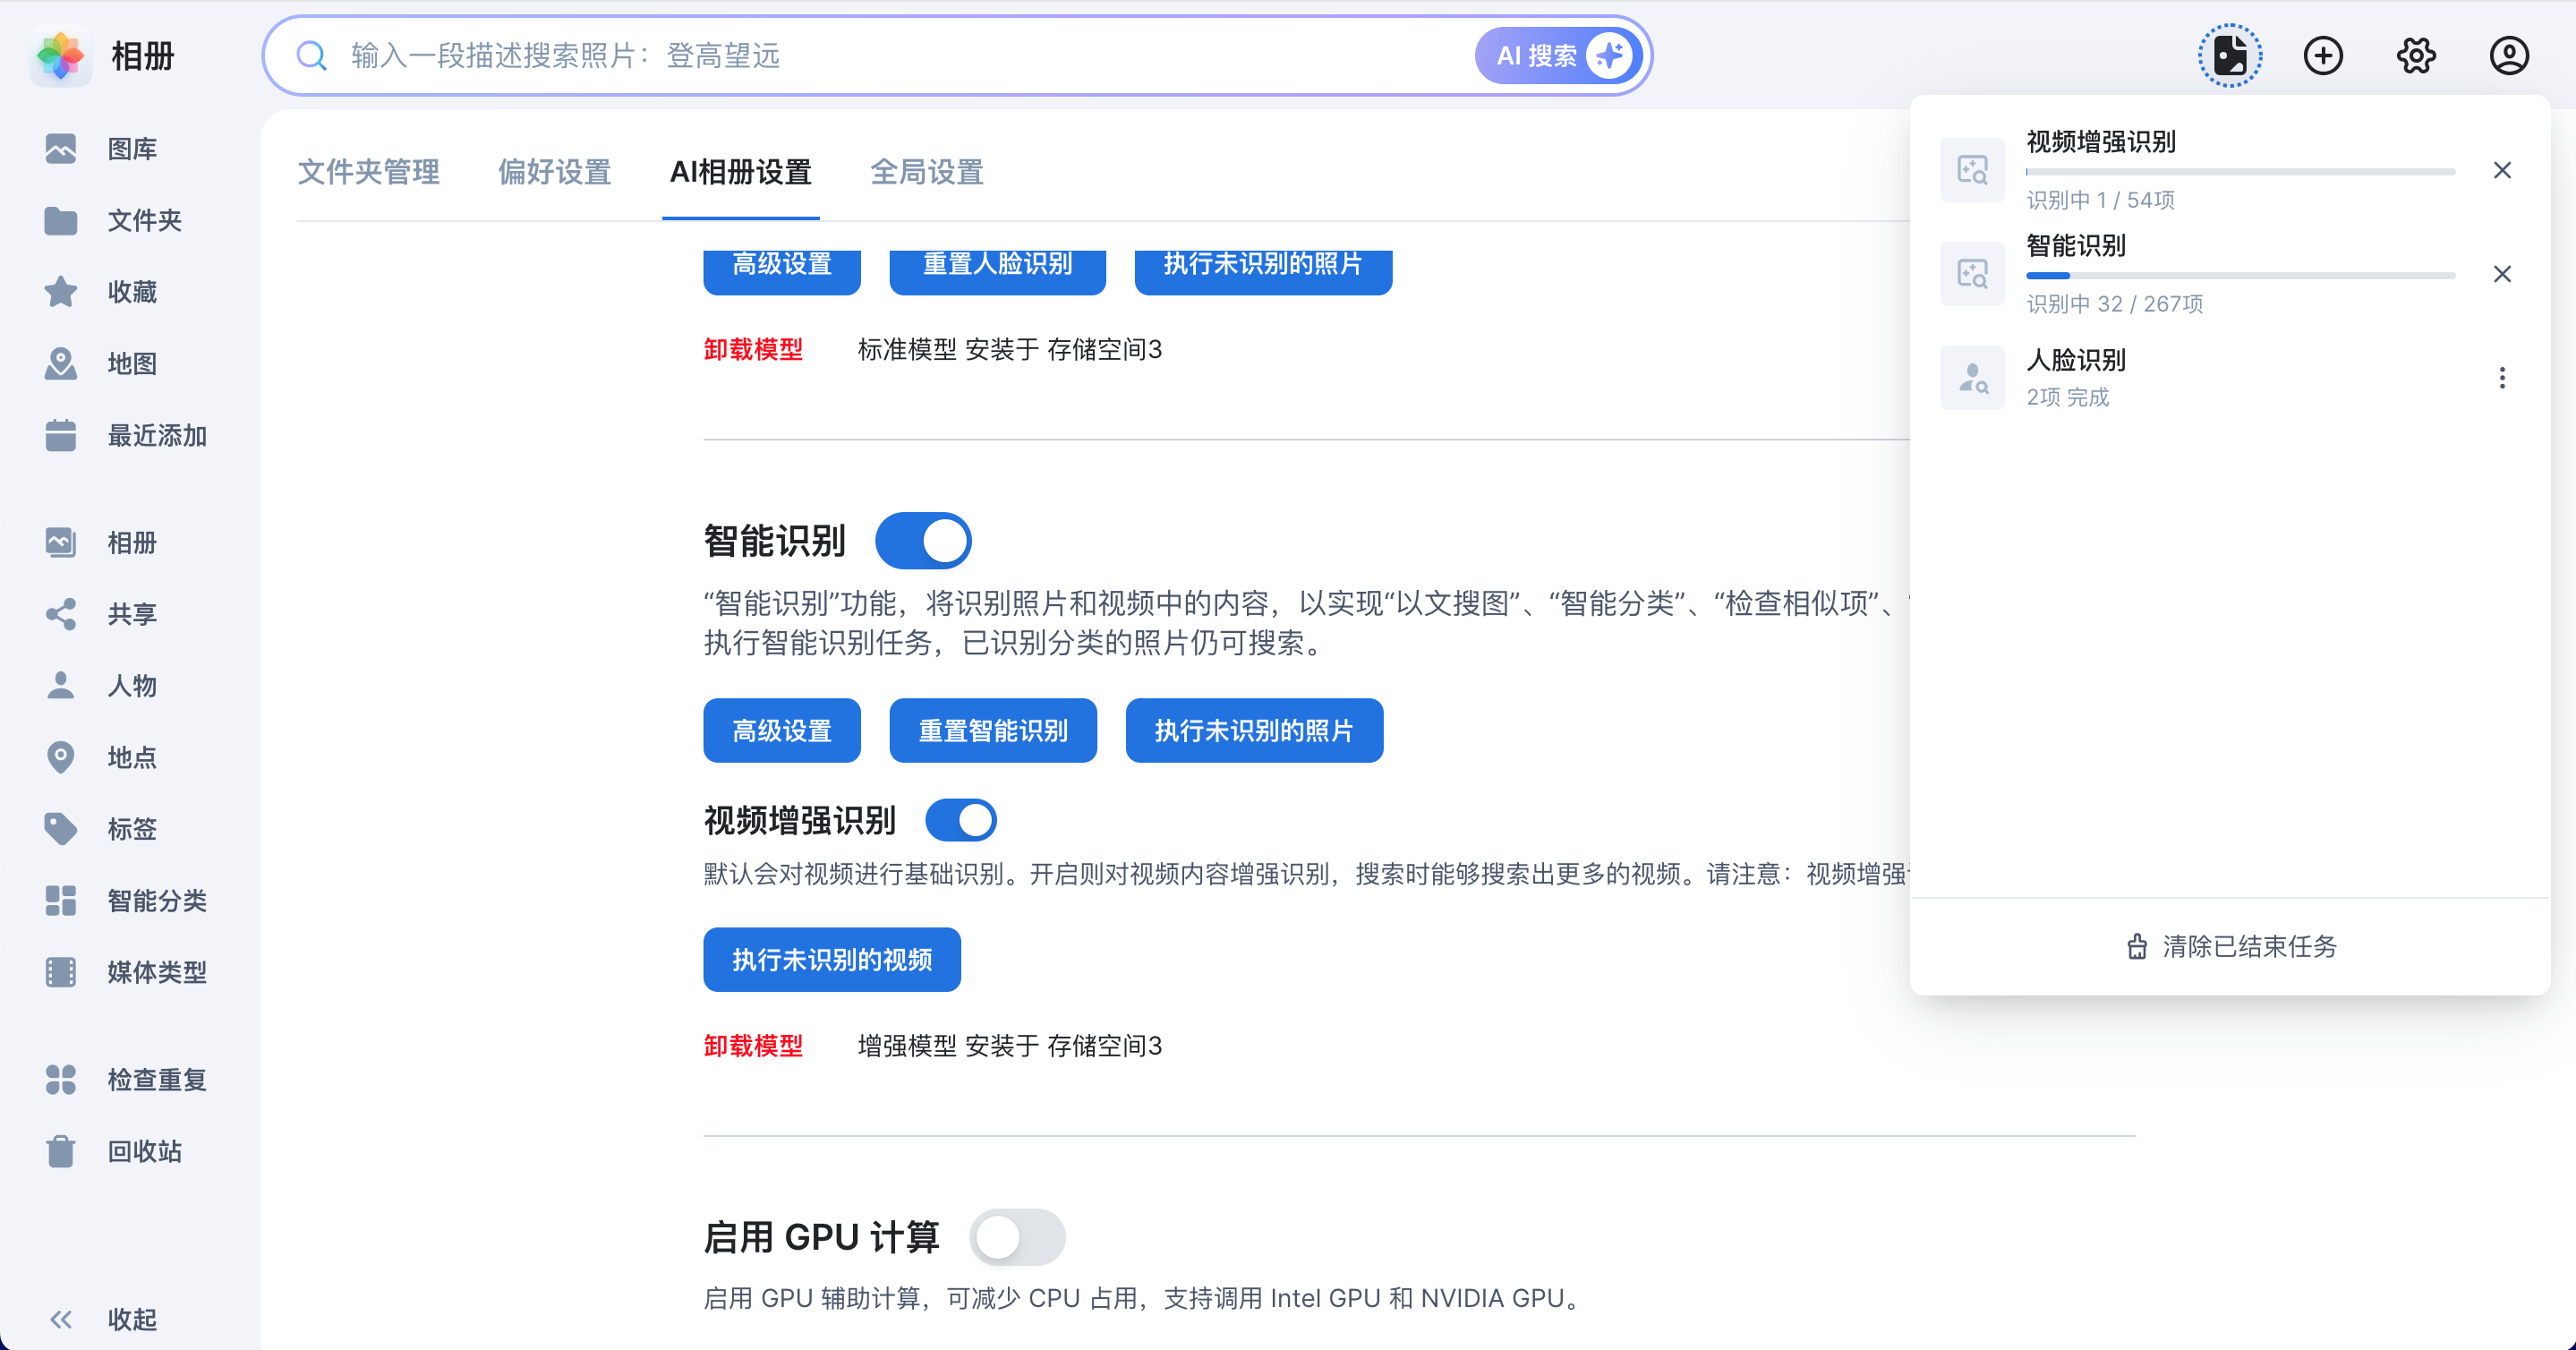Click the 智能识别 task progress bar
2576x1350 pixels.
(x=2240, y=275)
